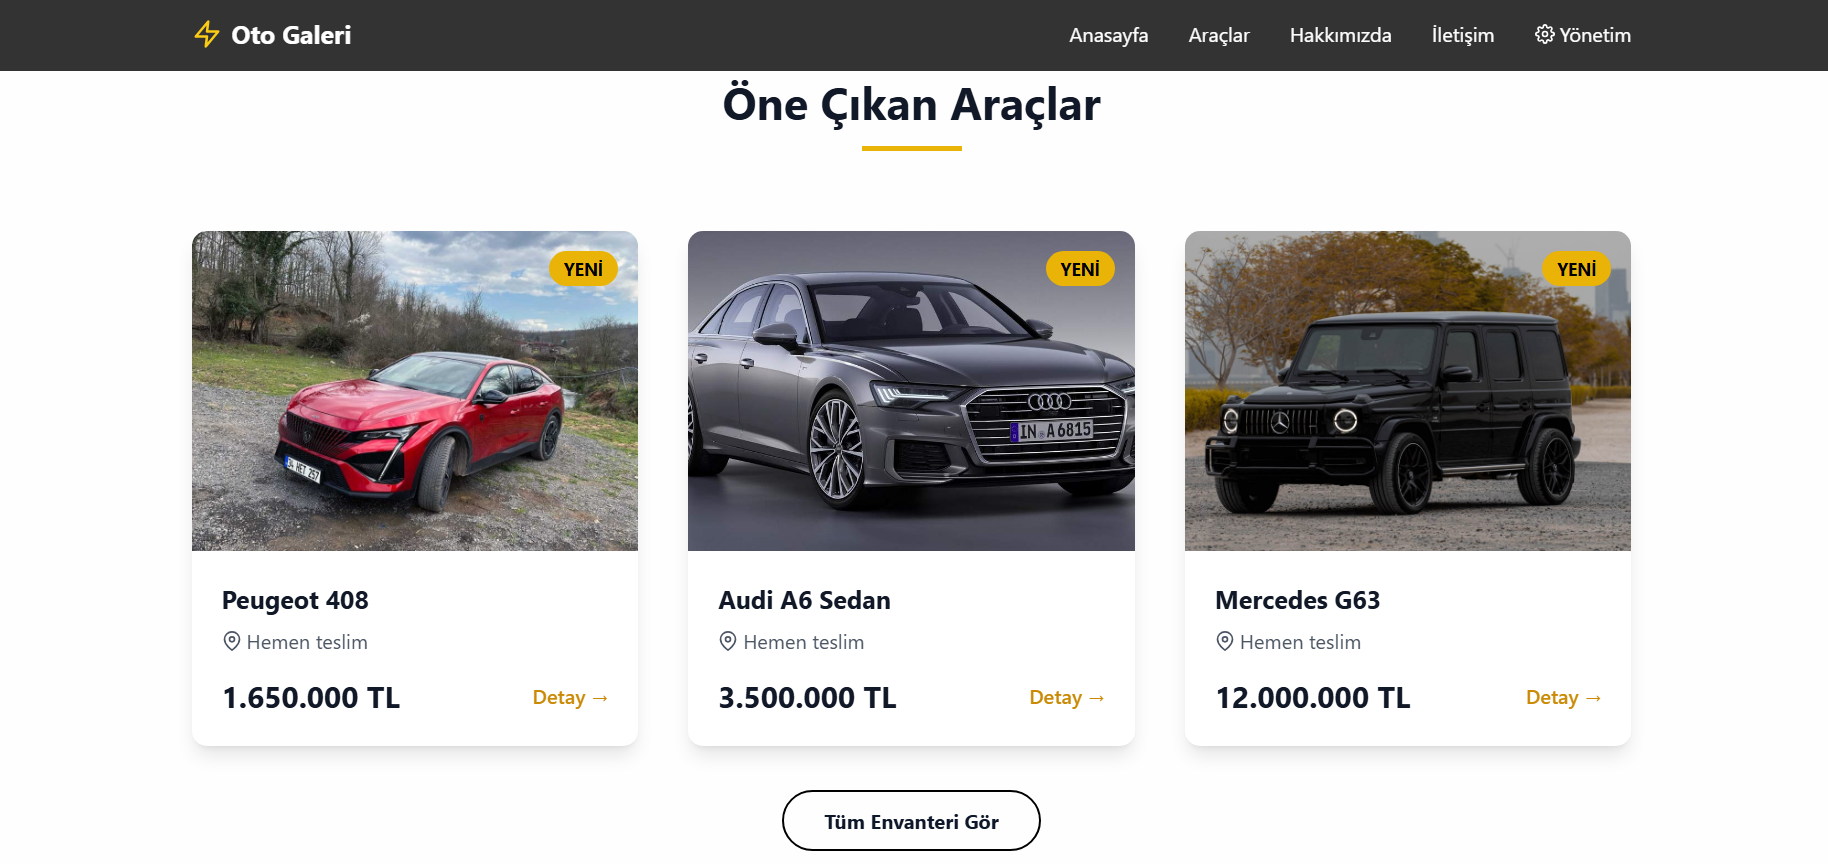Click the lightning bolt logo icon
The image size is (1828, 864).
coord(207,34)
